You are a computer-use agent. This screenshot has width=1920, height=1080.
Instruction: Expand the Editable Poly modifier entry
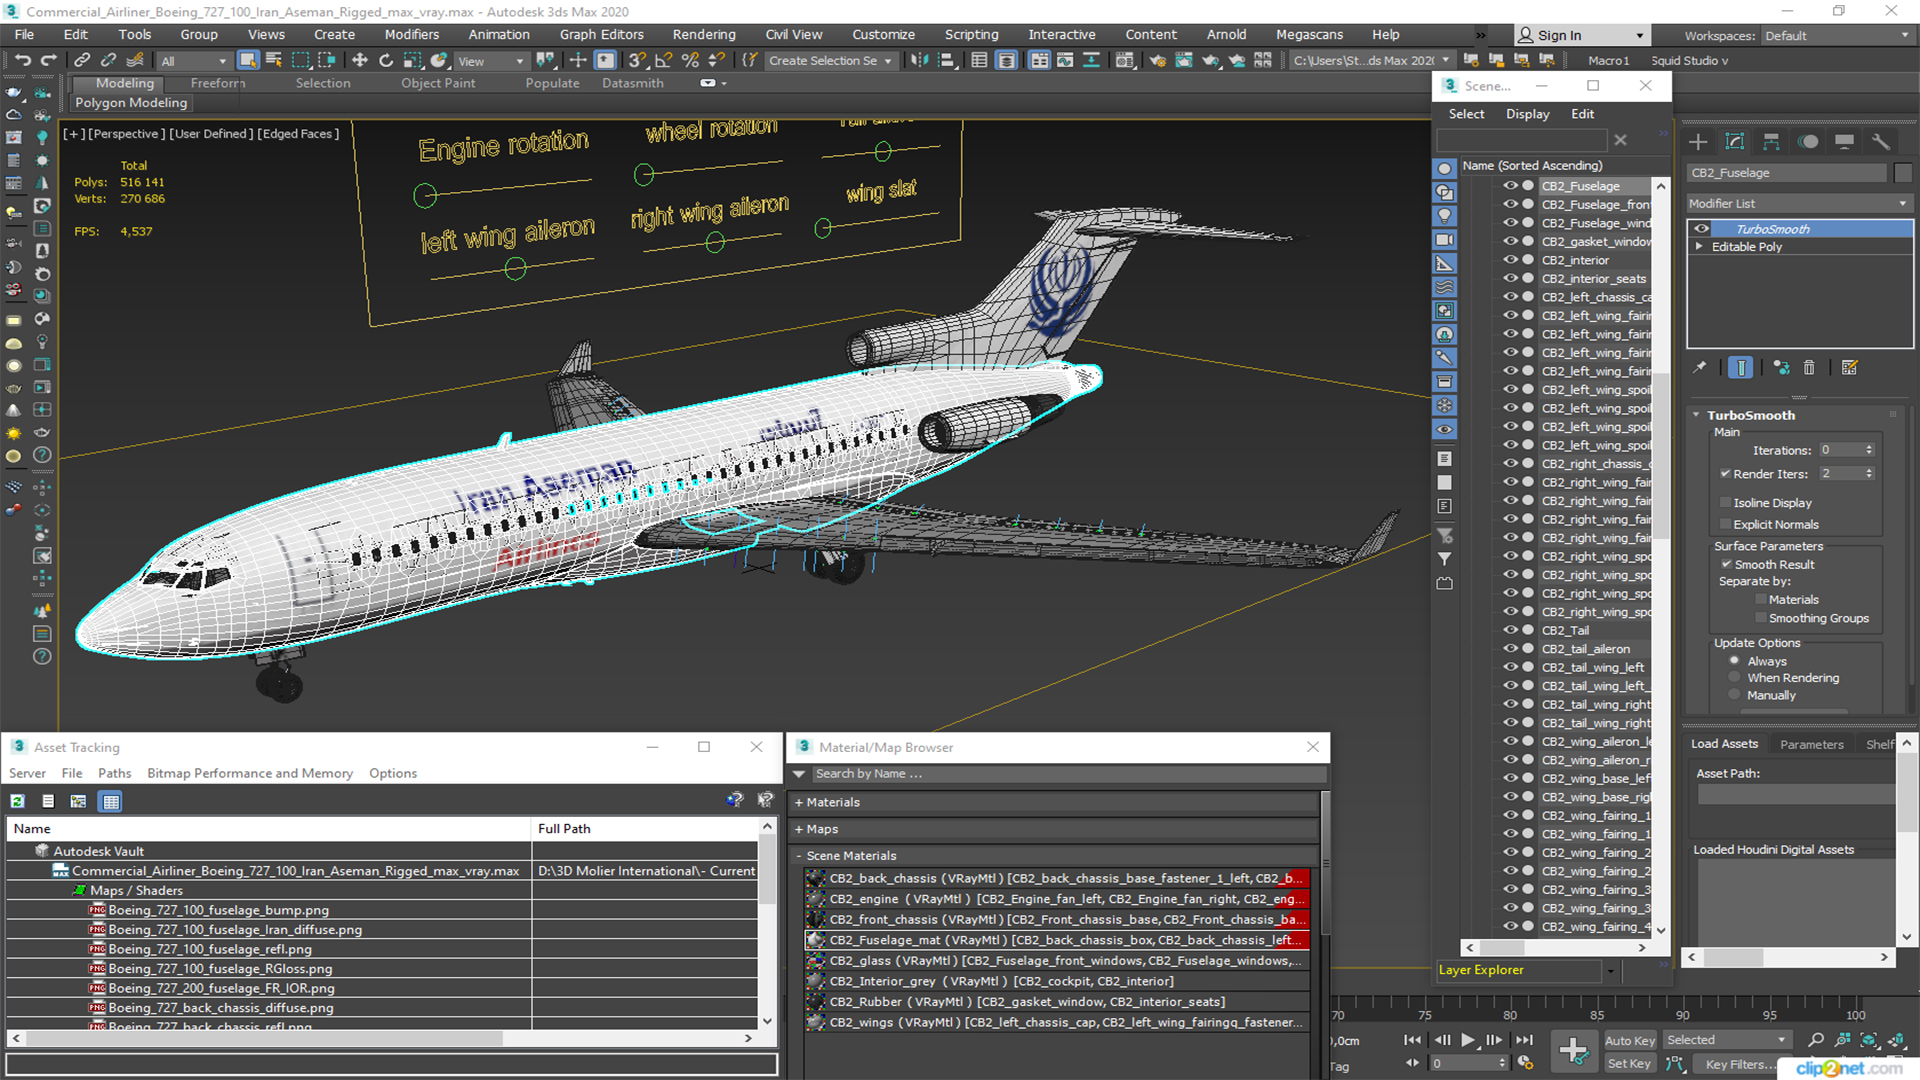[x=1698, y=247]
